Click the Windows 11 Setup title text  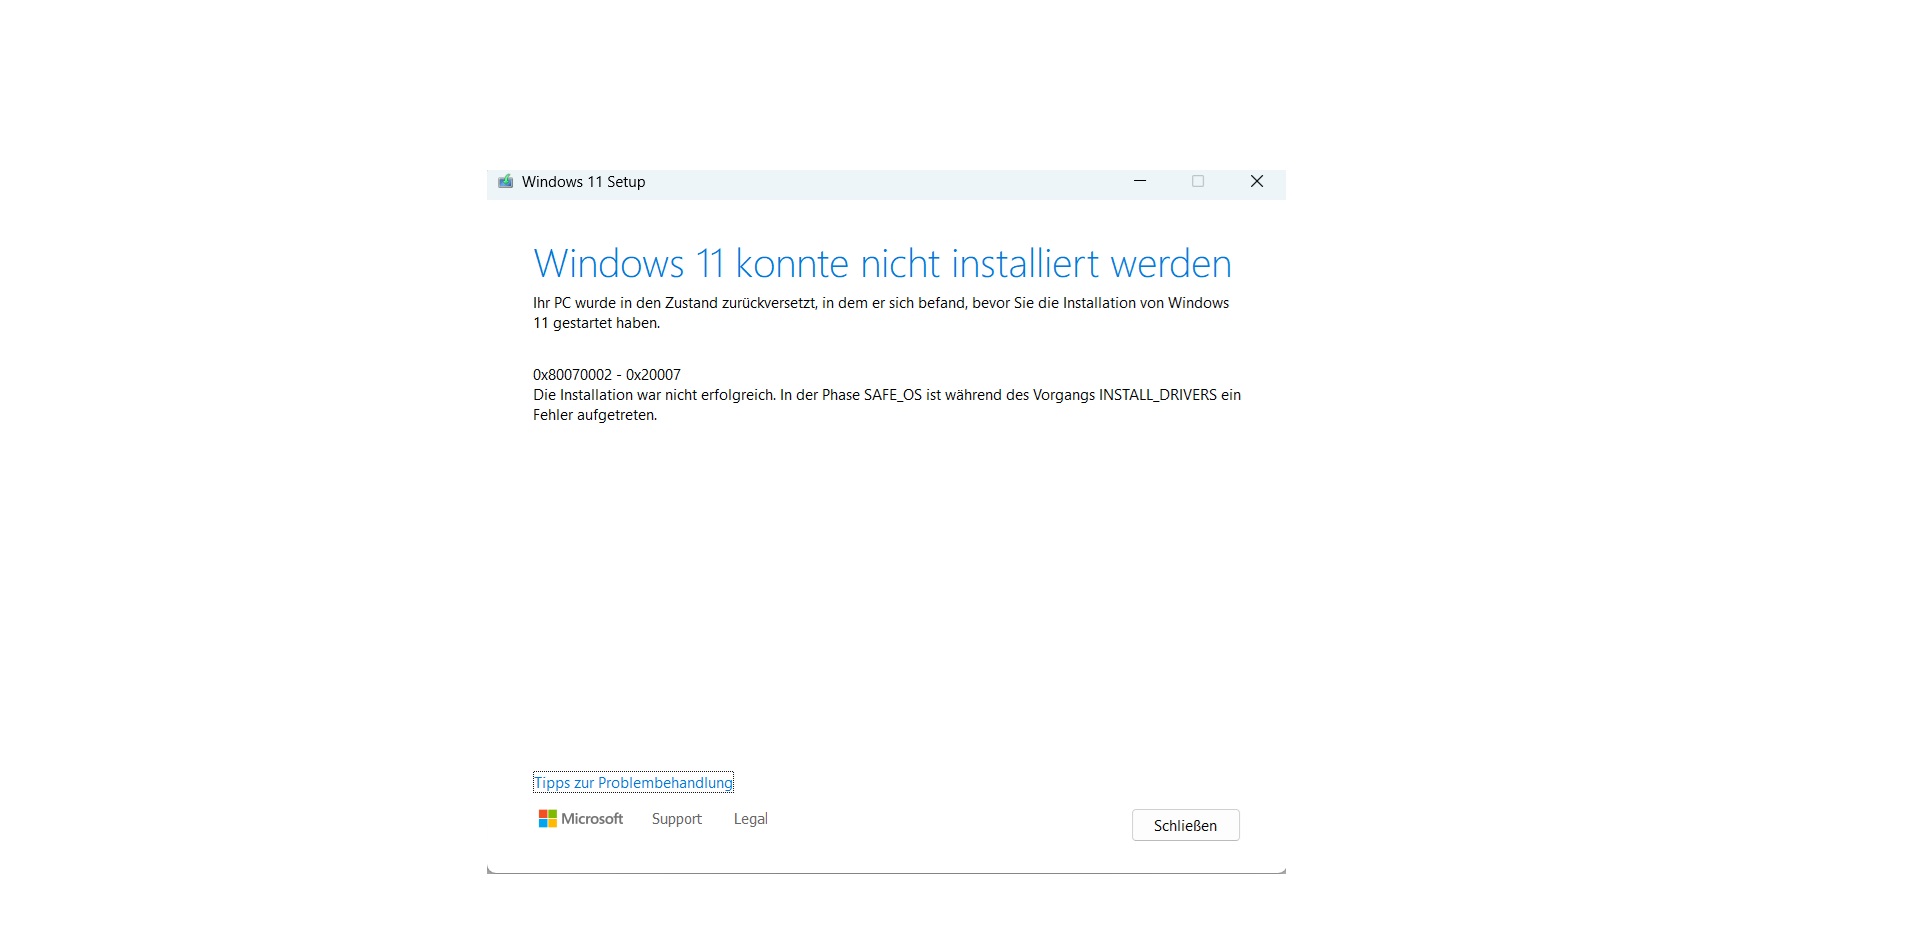(583, 182)
